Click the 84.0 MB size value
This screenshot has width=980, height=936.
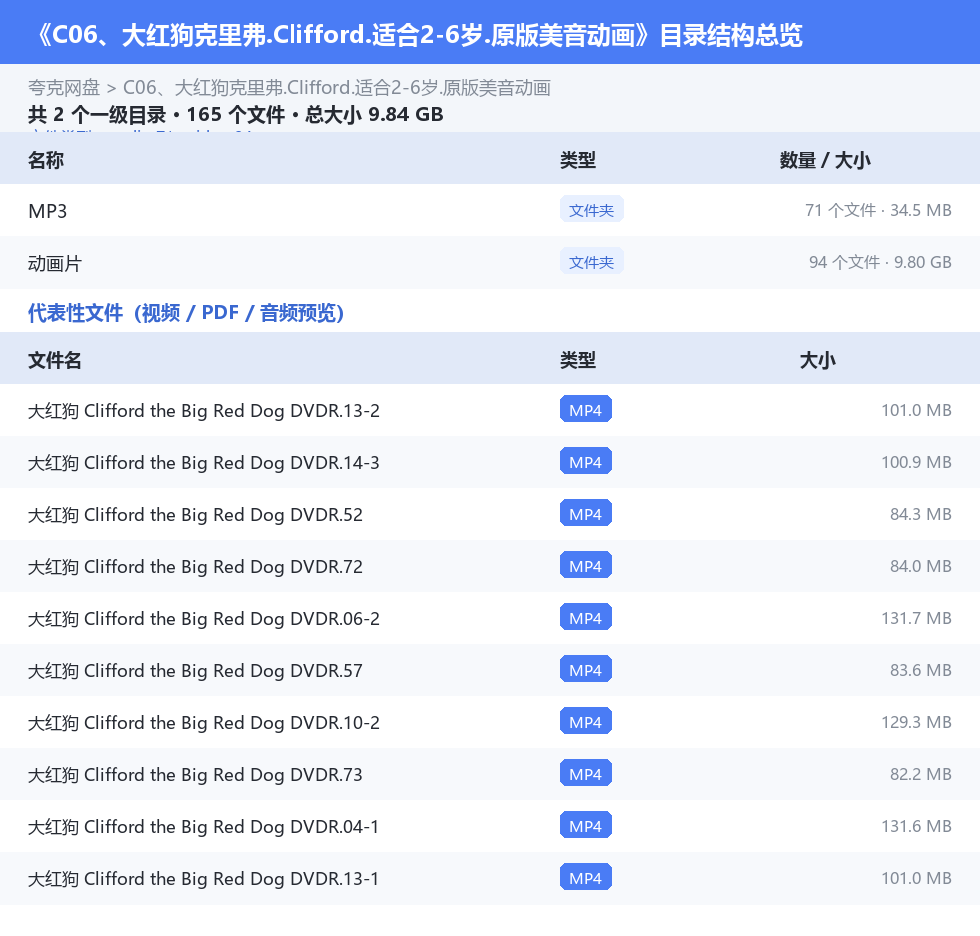coord(921,565)
